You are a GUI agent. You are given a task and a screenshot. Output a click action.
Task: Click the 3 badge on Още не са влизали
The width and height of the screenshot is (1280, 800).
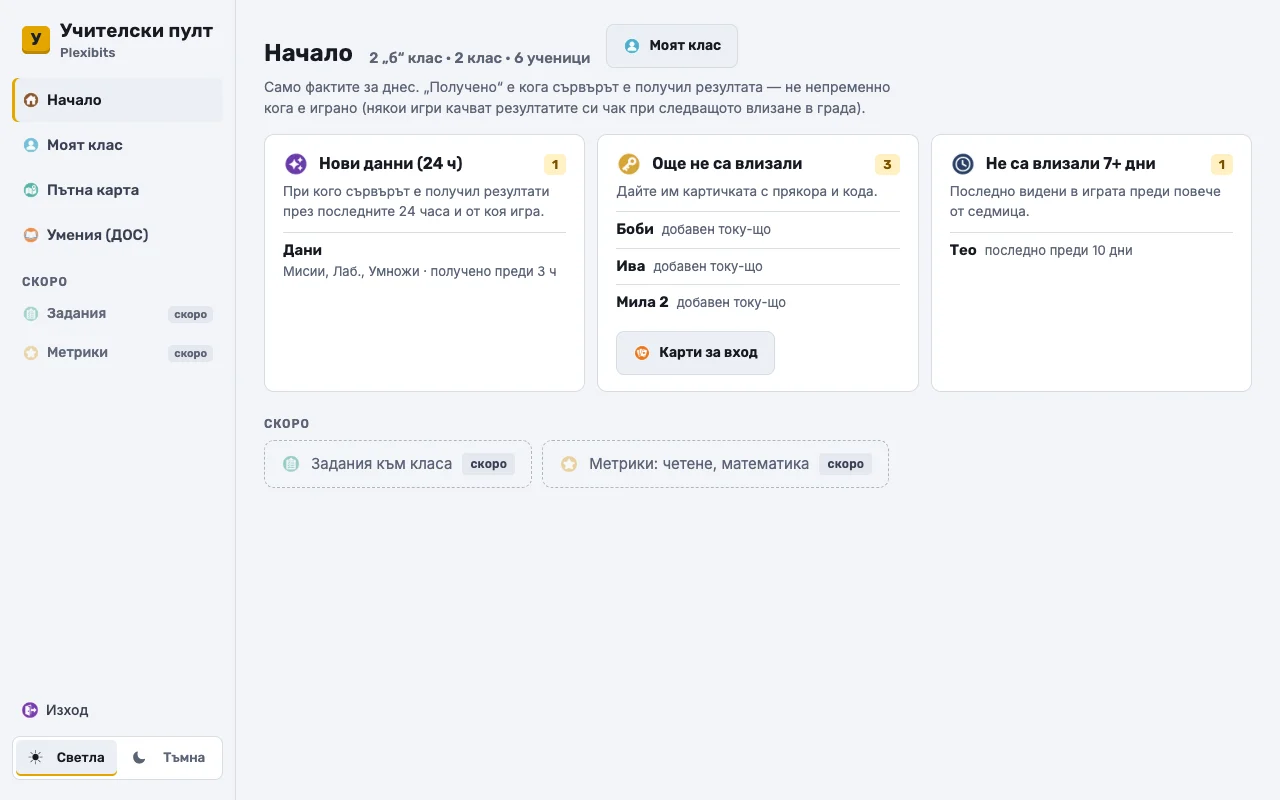point(887,164)
